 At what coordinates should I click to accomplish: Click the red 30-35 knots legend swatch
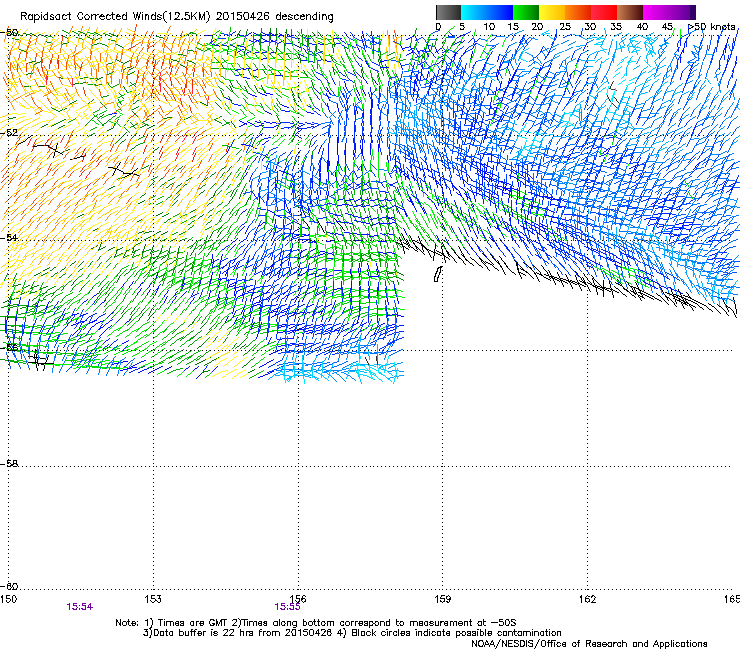click(x=604, y=12)
